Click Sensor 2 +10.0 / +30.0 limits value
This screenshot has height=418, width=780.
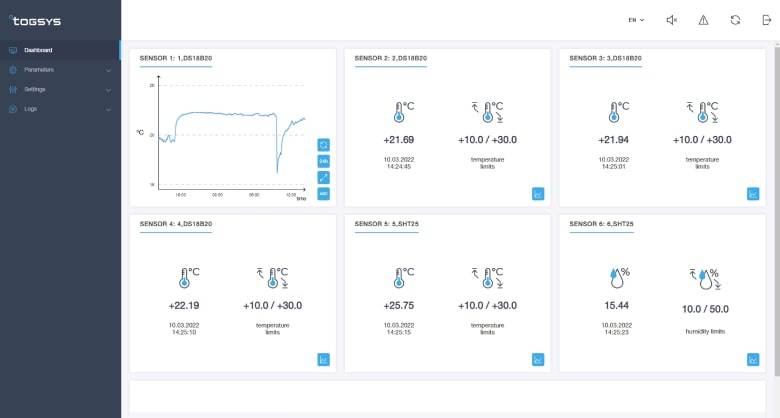point(488,140)
